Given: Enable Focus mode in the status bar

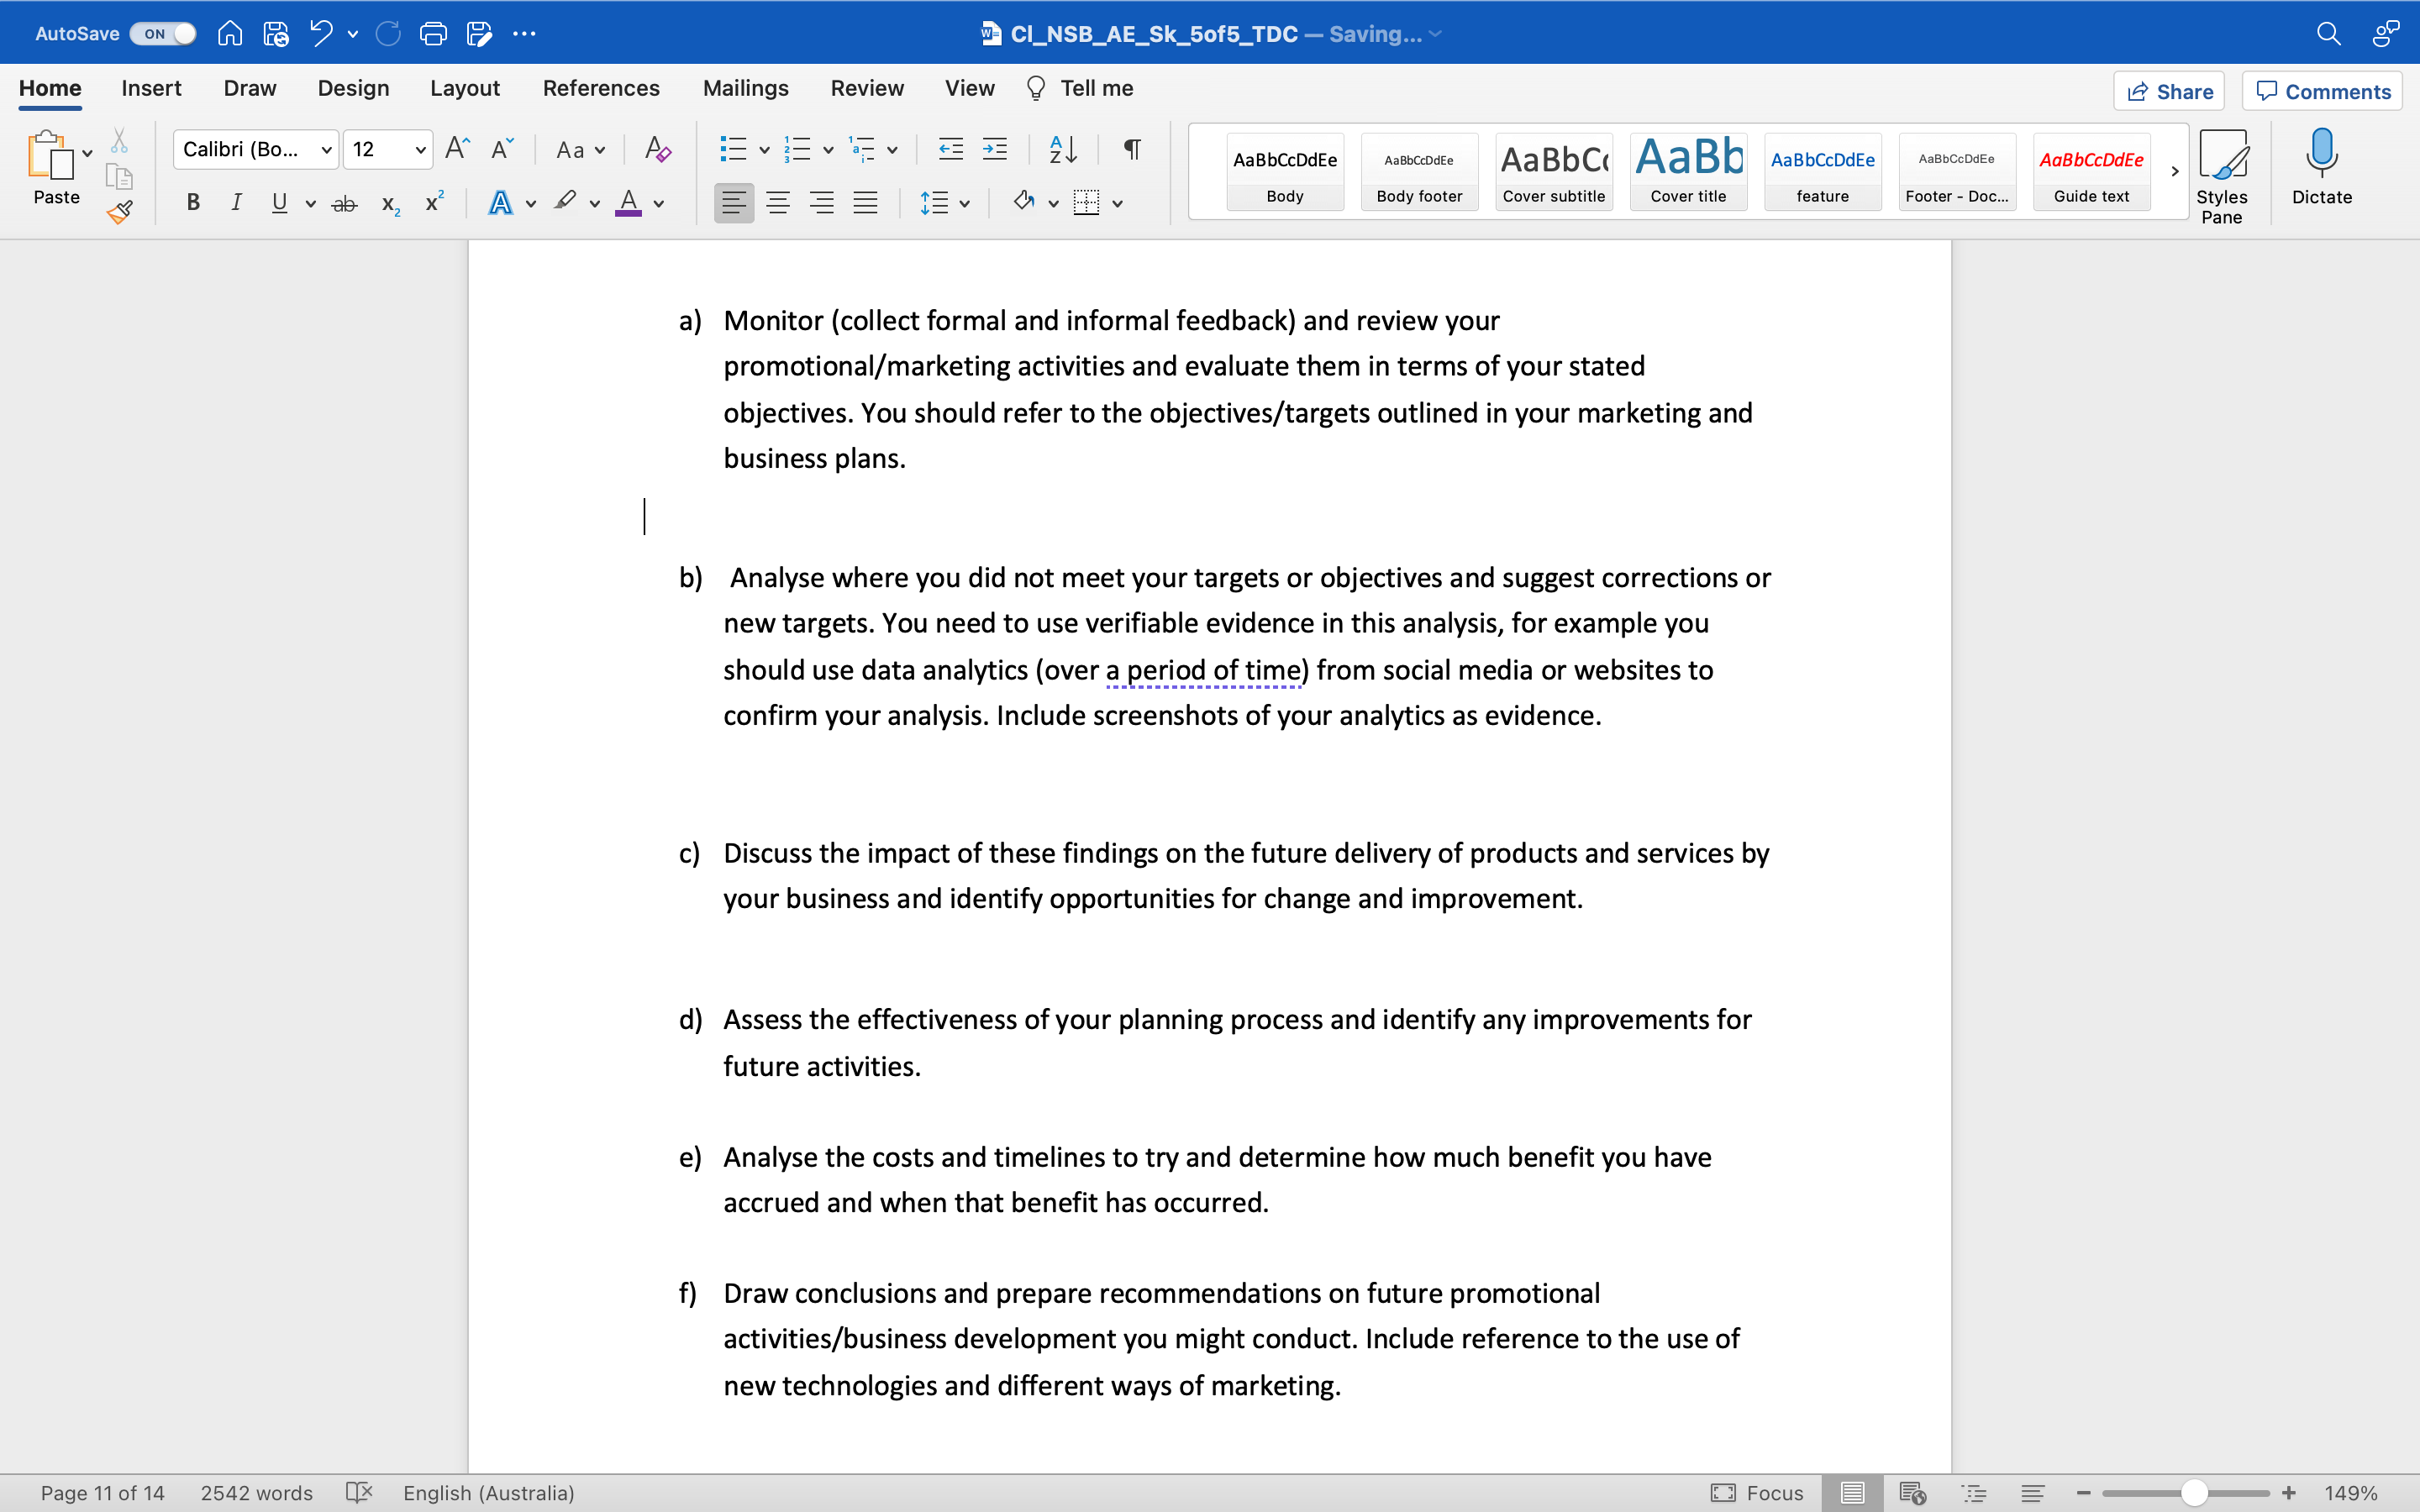Looking at the screenshot, I should click(x=1759, y=1492).
